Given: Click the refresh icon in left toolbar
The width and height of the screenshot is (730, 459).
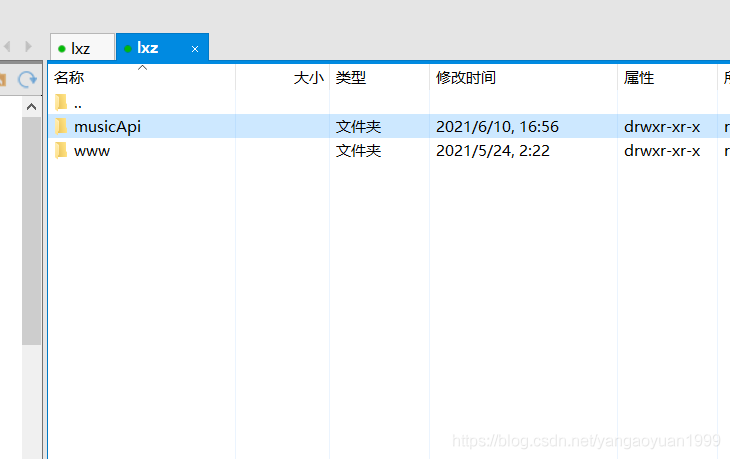Looking at the screenshot, I should tap(27, 80).
